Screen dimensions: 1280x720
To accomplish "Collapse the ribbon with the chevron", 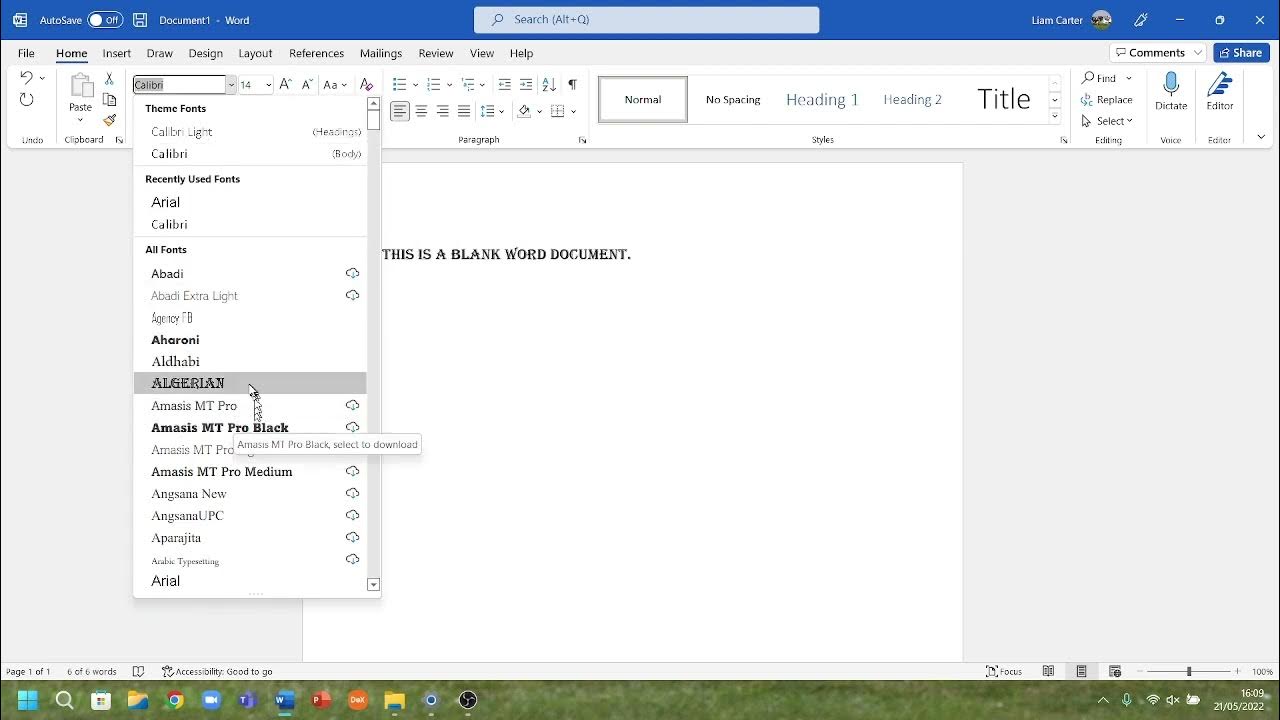I will click(x=1261, y=137).
